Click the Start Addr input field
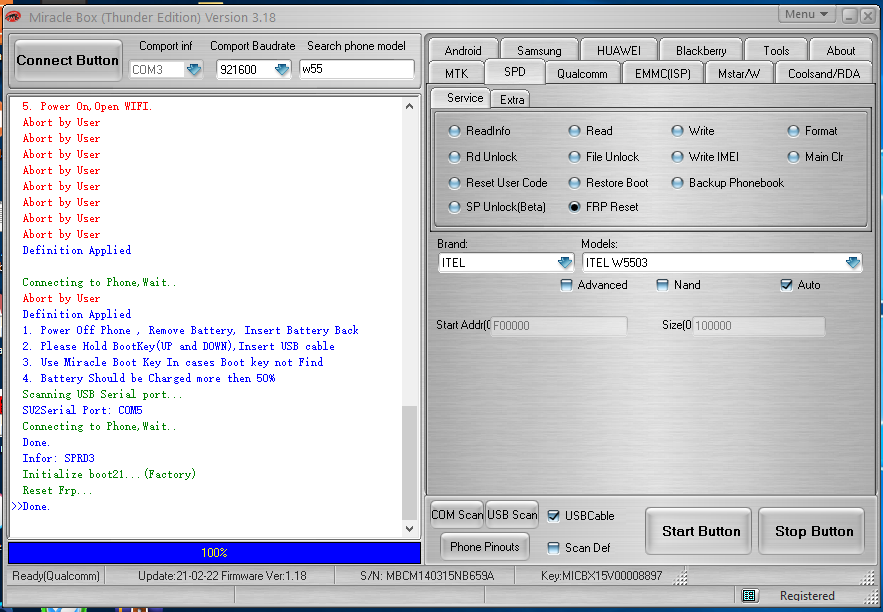The width and height of the screenshot is (883, 612). [559, 325]
